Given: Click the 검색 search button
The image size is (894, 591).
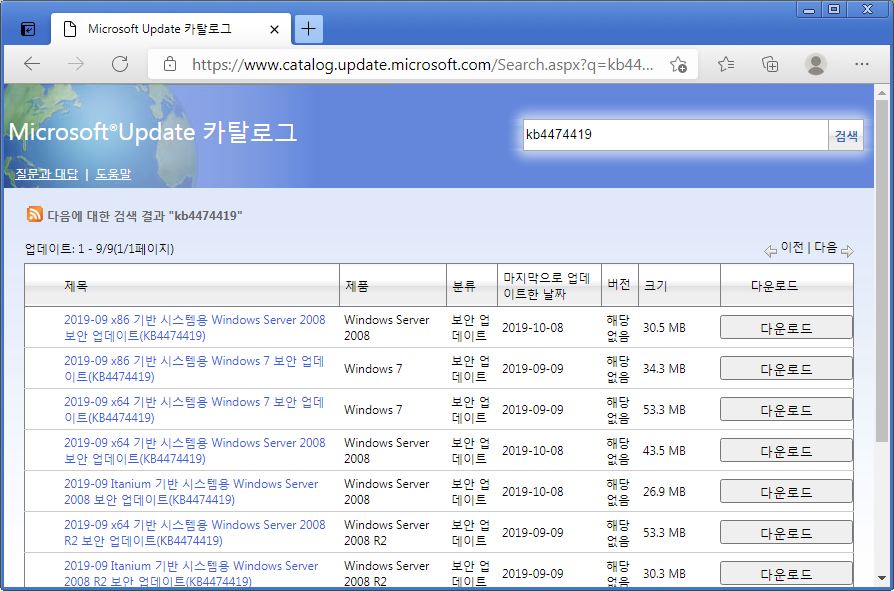Looking at the screenshot, I should click(x=846, y=136).
